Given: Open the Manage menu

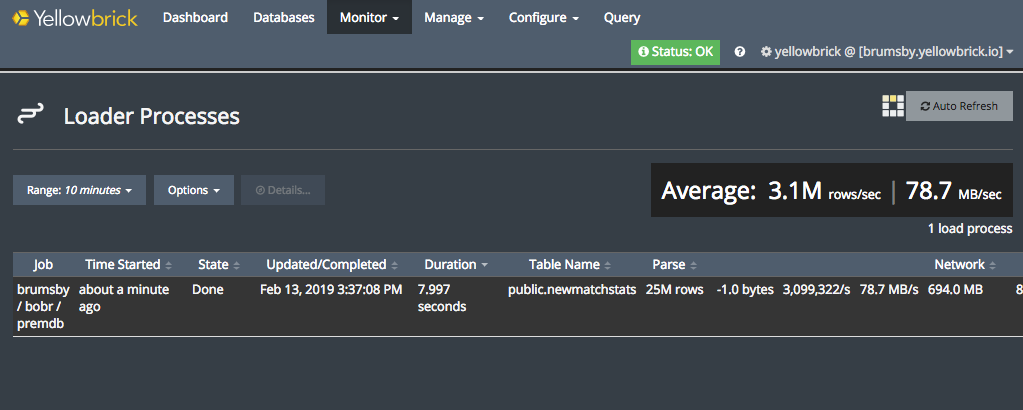Looking at the screenshot, I should pyautogui.click(x=453, y=17).
